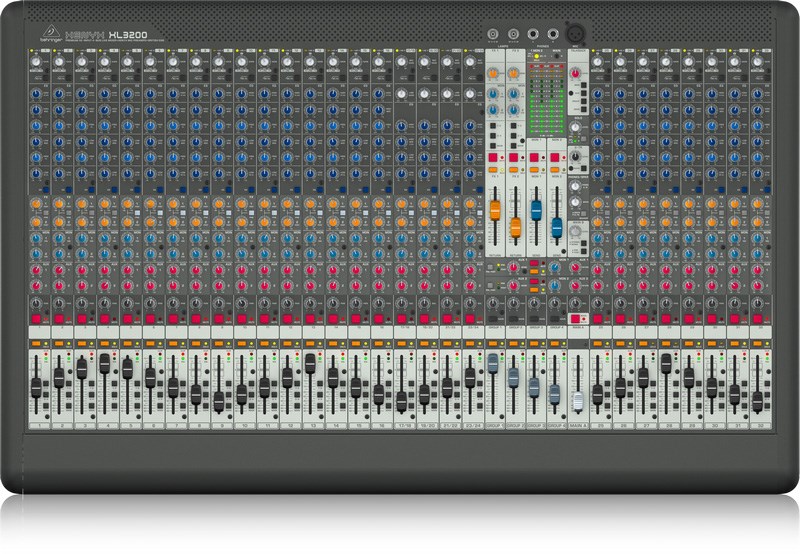Click the channel 32 fader cap
The width and height of the screenshot is (800, 554).
[757, 402]
